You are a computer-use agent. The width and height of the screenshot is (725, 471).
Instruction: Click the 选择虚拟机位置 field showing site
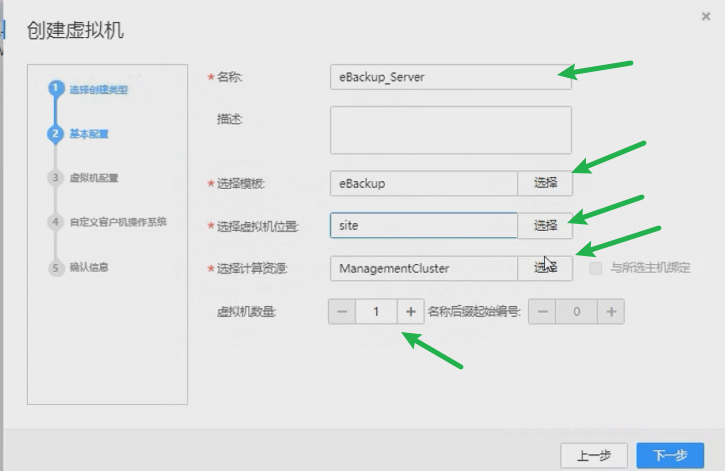(x=423, y=226)
